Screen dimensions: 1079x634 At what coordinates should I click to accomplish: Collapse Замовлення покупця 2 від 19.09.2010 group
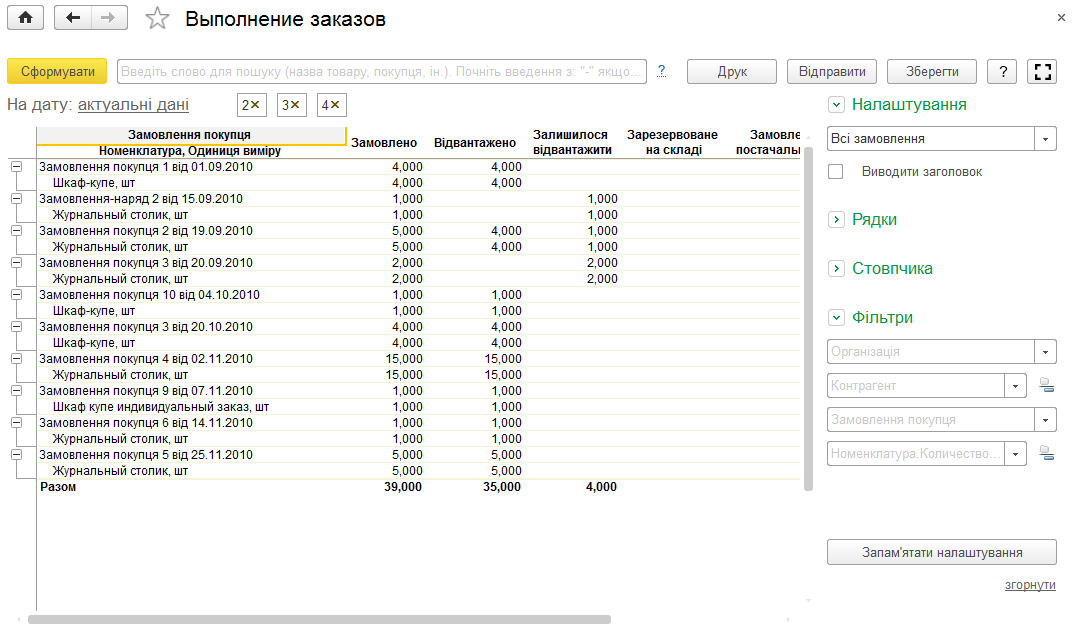(x=17, y=231)
